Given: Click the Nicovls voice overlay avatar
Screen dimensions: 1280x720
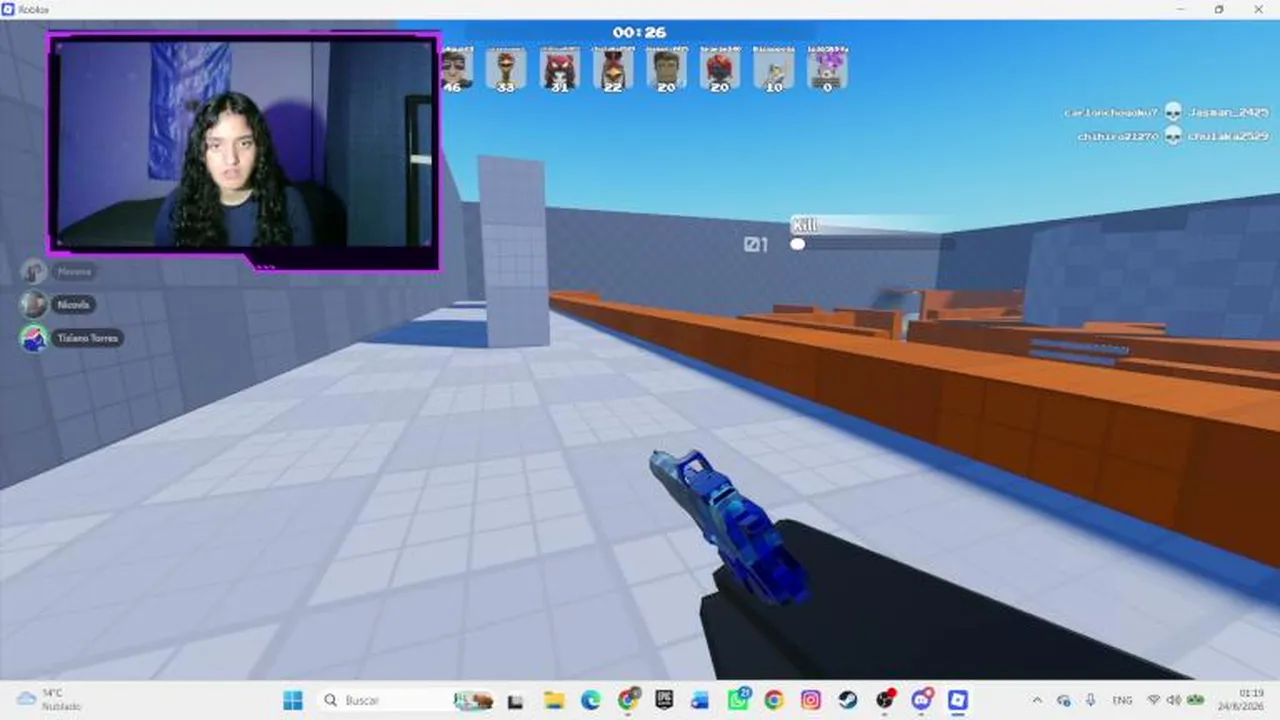Looking at the screenshot, I should (34, 304).
